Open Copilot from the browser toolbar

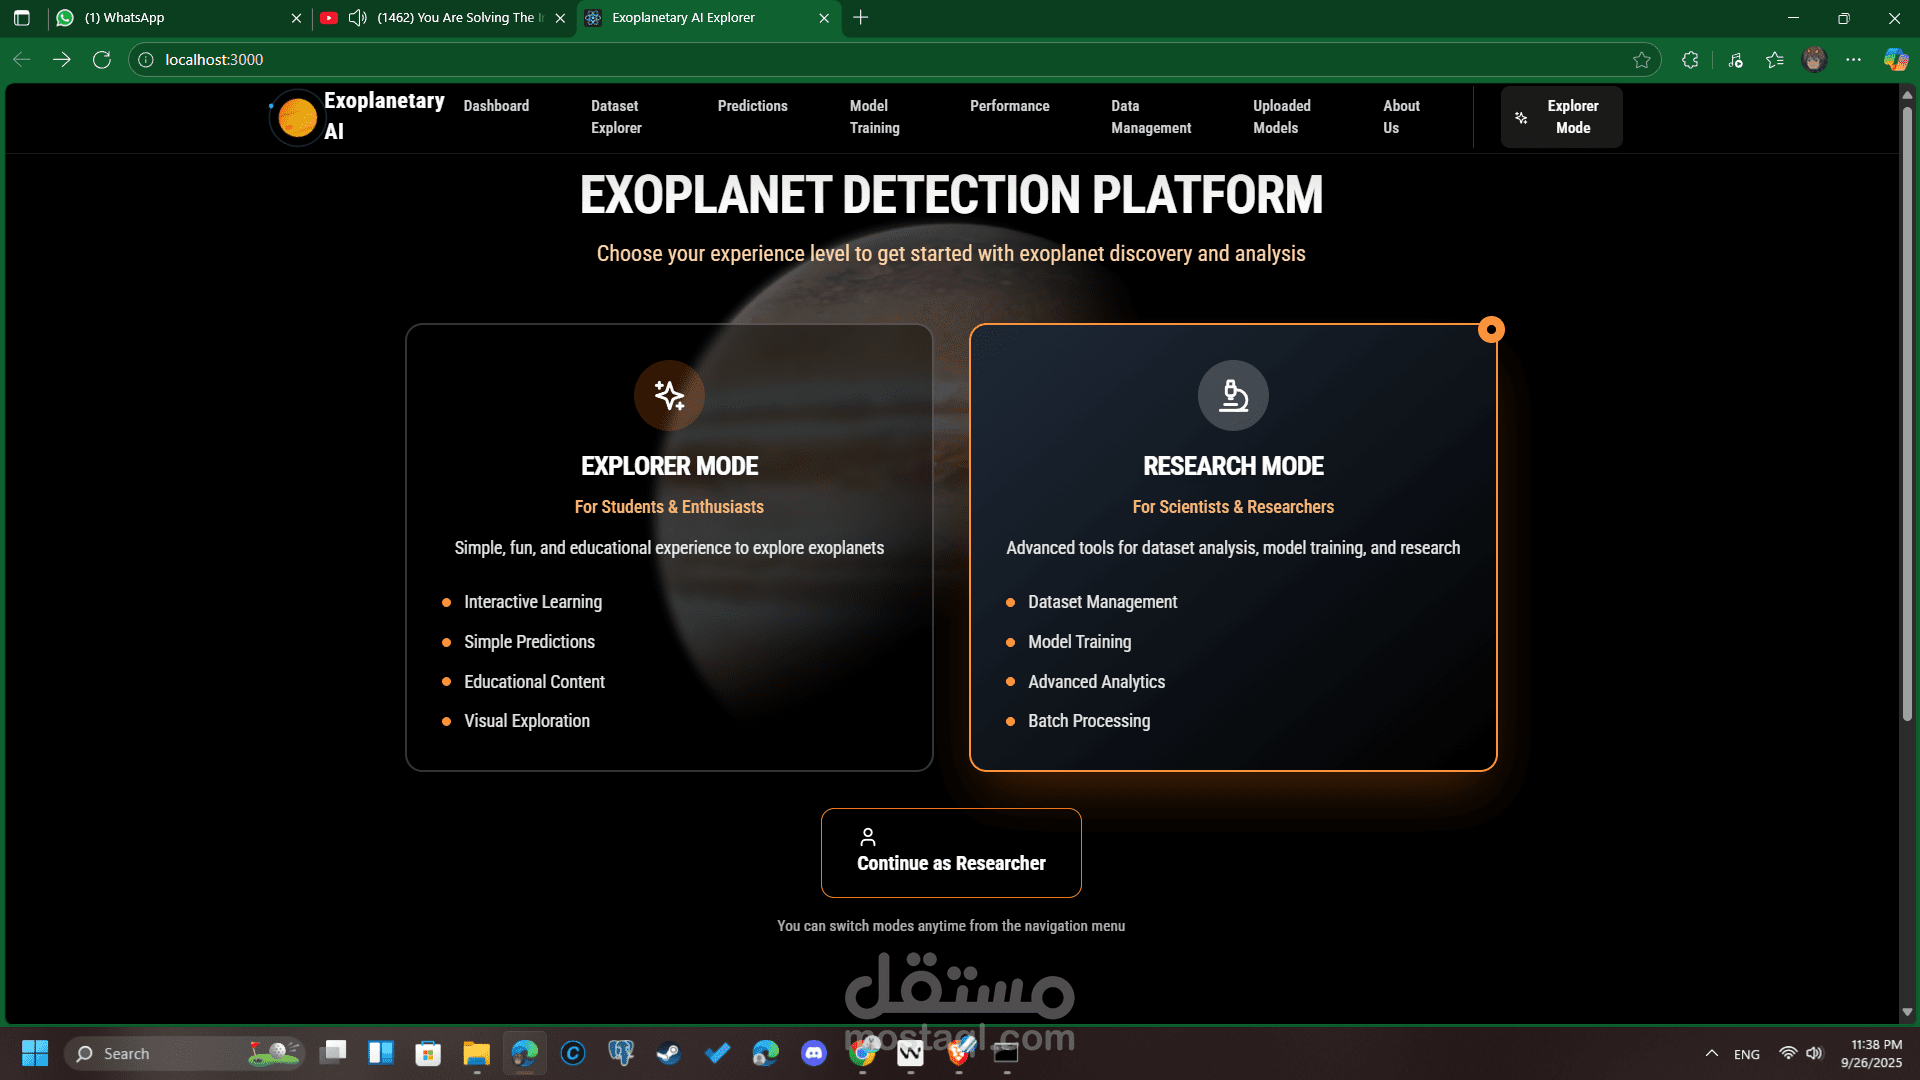pos(1896,59)
